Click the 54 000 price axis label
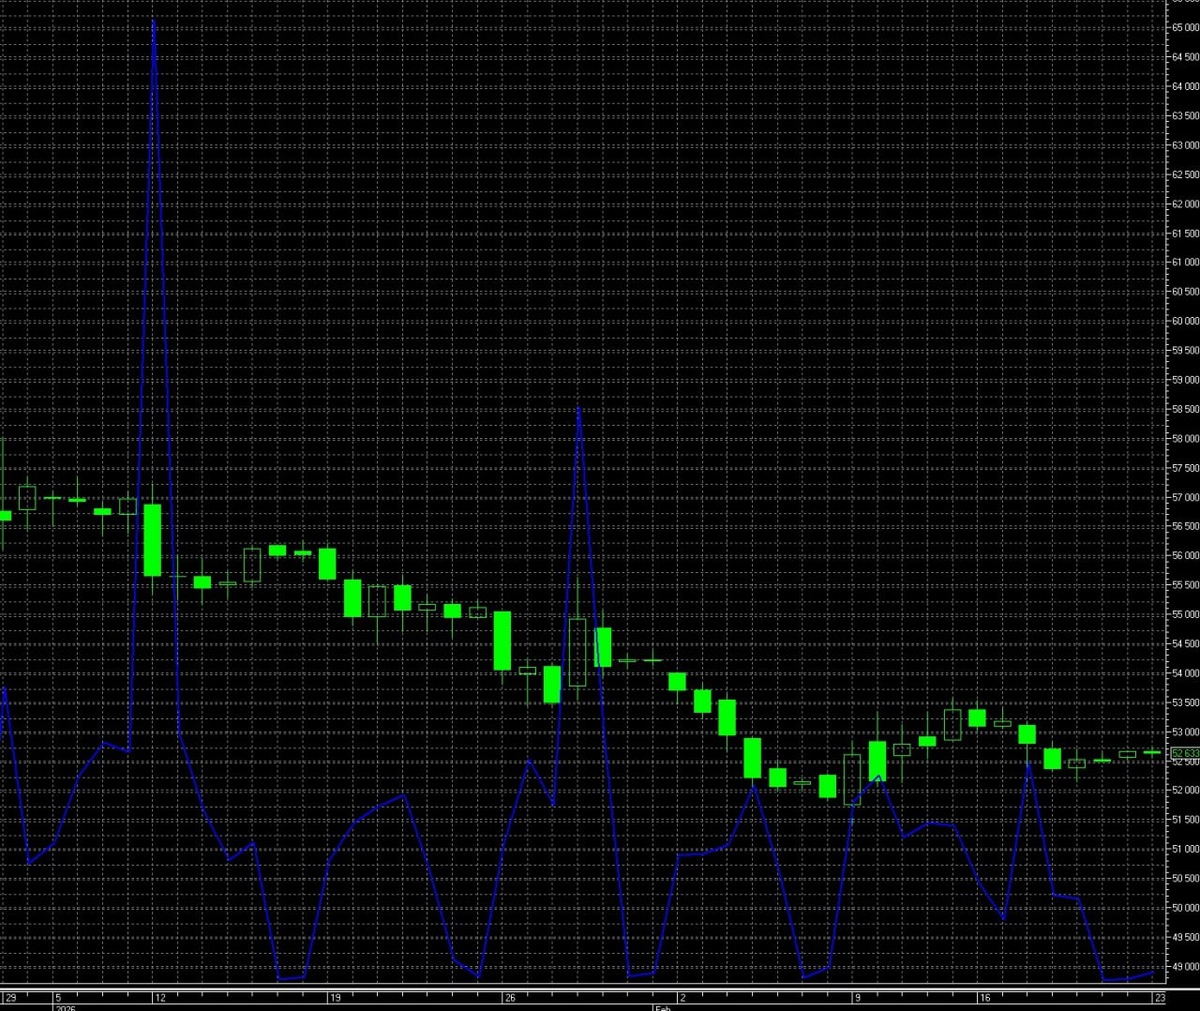This screenshot has height=1011, width=1200. click(1185, 673)
